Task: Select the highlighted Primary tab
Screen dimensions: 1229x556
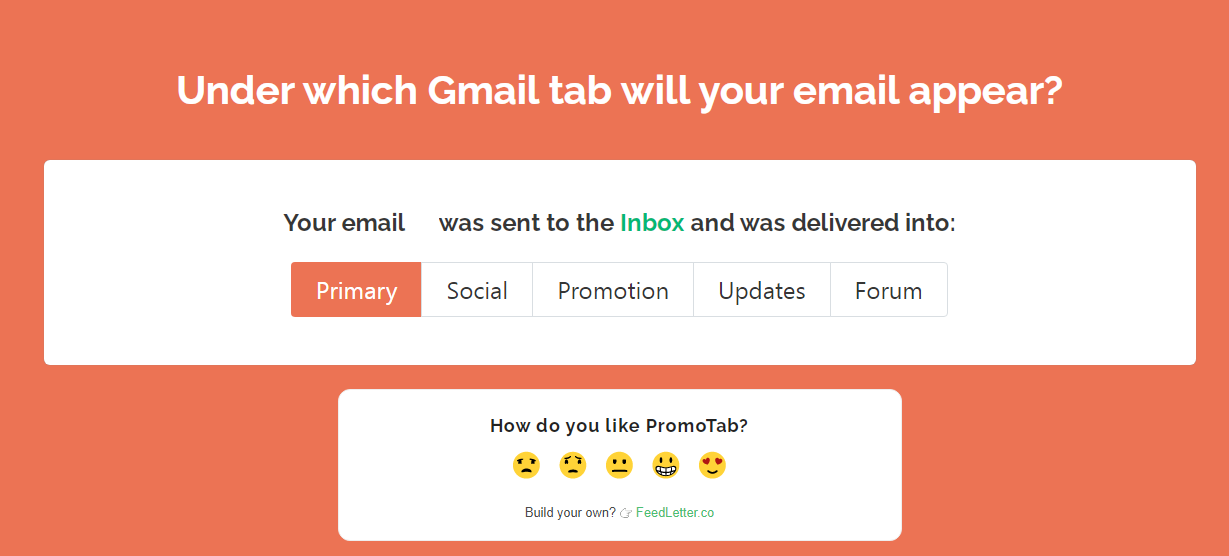Action: [356, 290]
